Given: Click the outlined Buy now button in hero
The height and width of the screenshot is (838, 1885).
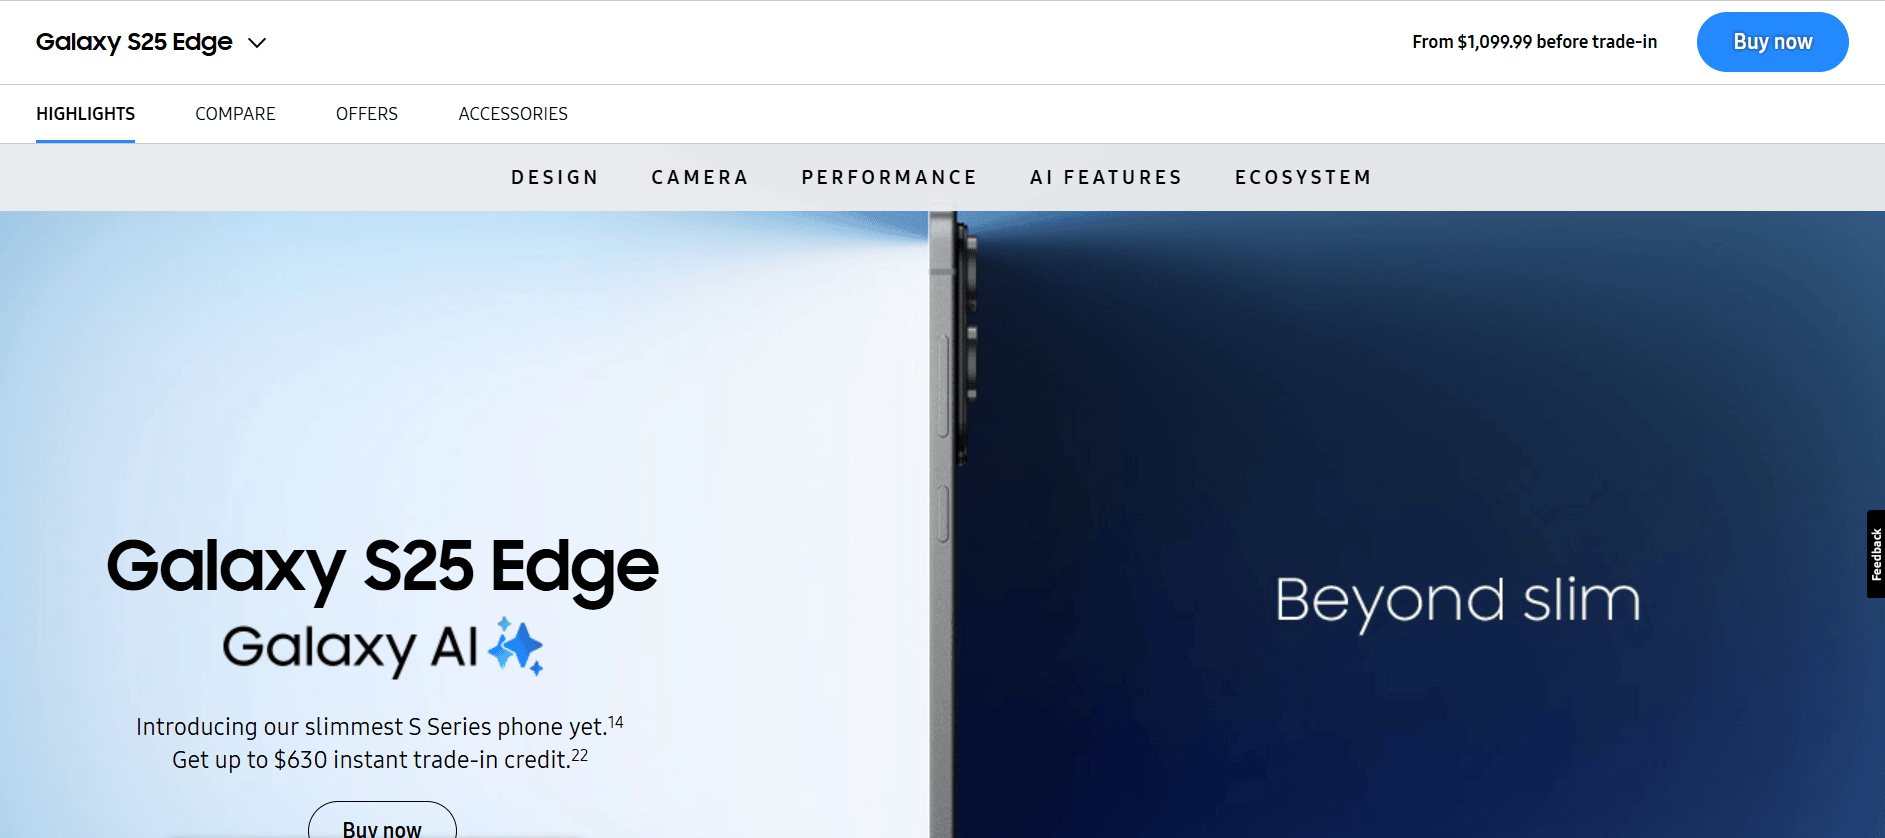Looking at the screenshot, I should (382, 822).
